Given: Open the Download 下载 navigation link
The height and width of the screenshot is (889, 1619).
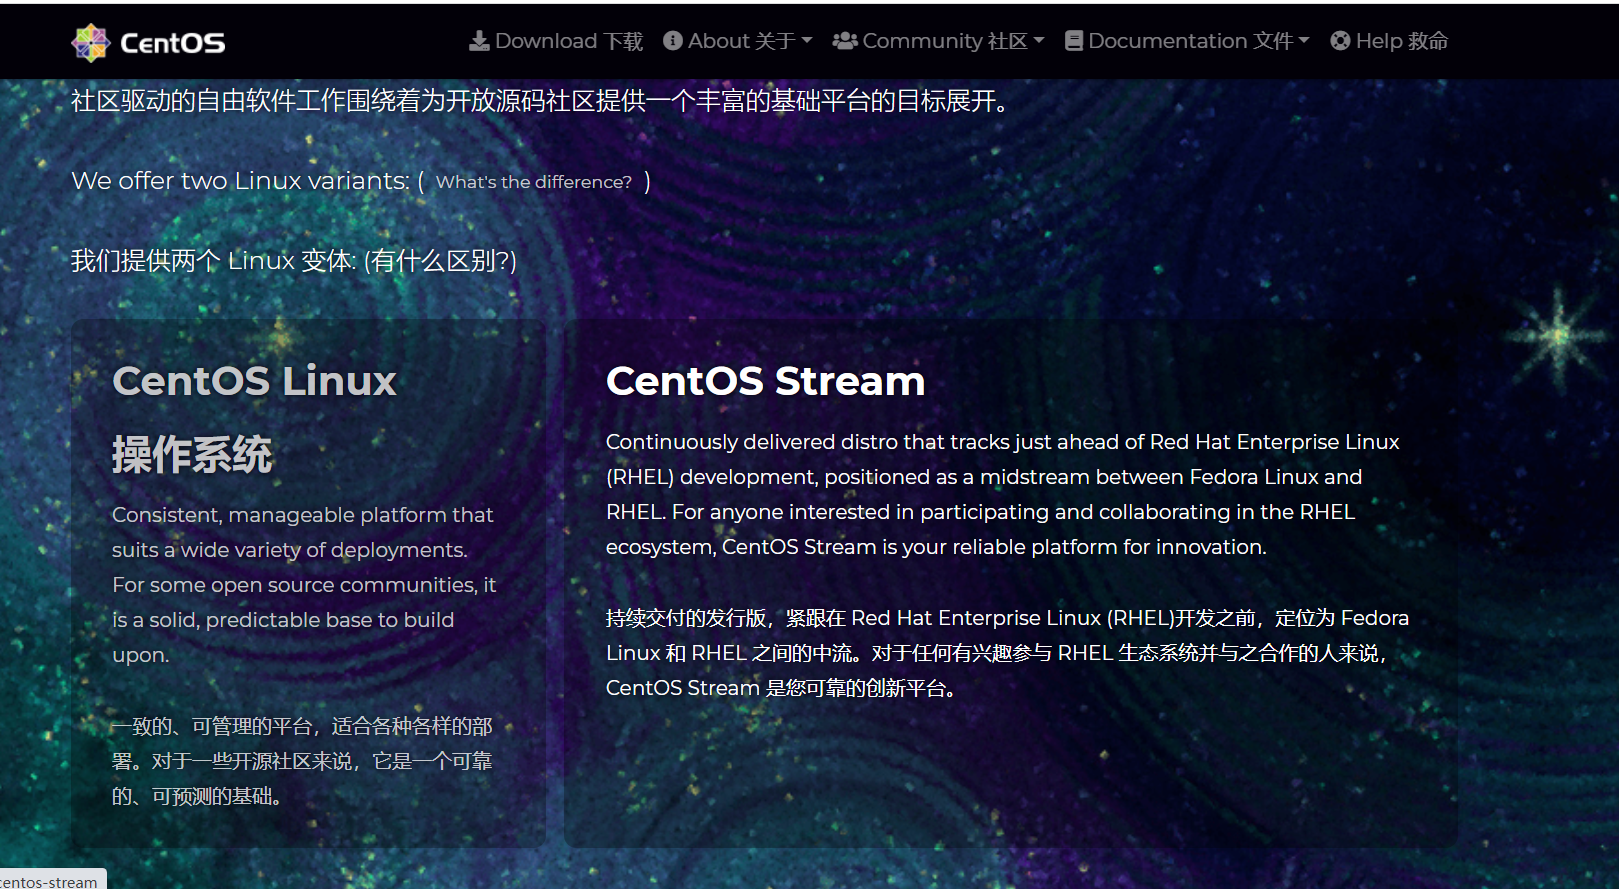Looking at the screenshot, I should (556, 41).
